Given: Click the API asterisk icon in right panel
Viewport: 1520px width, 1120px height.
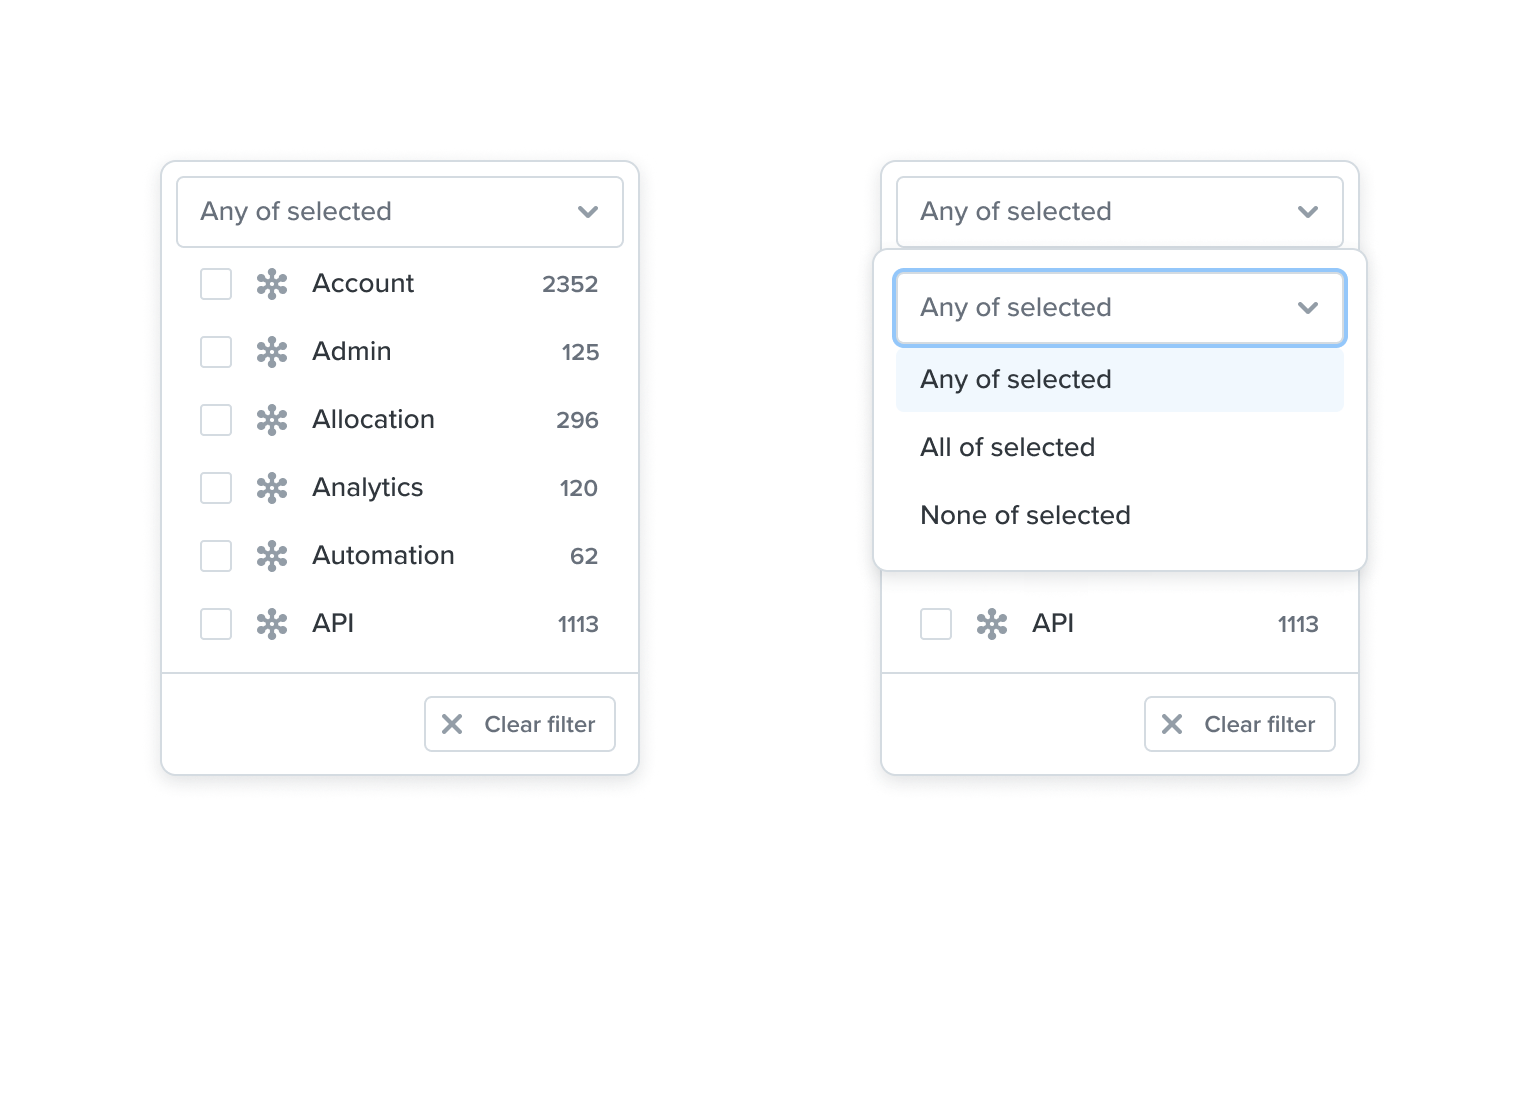Looking at the screenshot, I should 992,624.
